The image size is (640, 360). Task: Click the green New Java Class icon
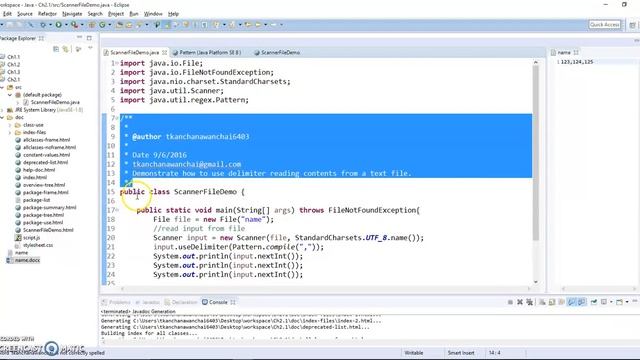pyautogui.click(x=102, y=25)
